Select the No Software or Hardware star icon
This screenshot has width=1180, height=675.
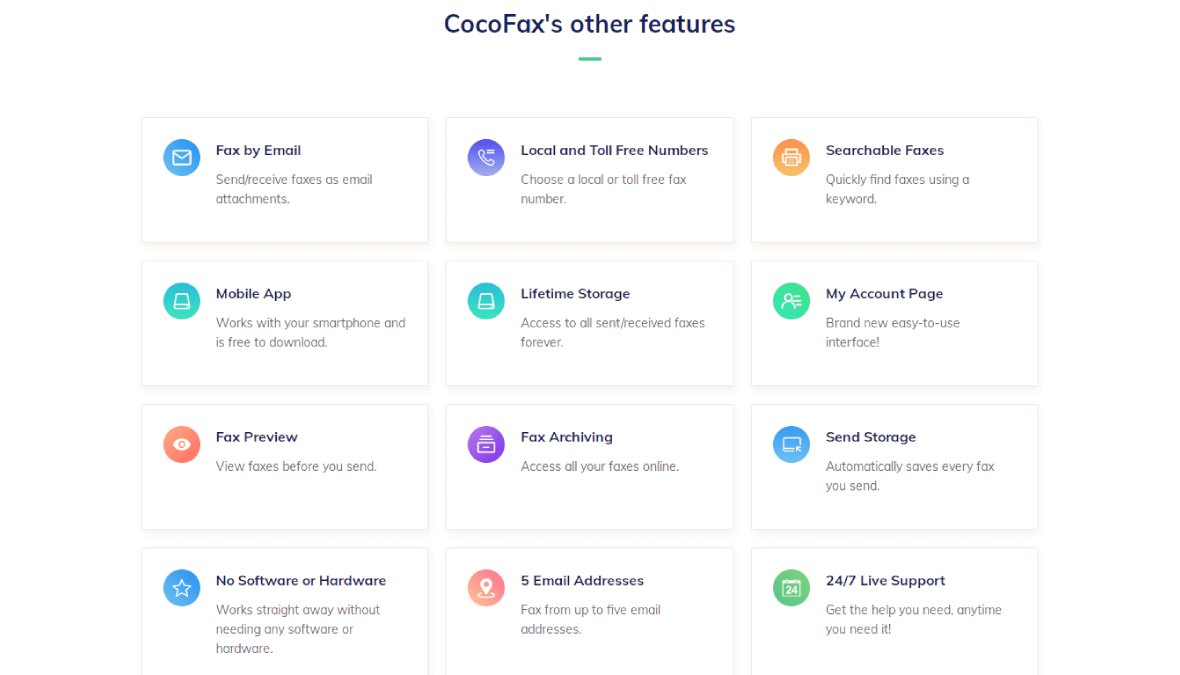181,587
